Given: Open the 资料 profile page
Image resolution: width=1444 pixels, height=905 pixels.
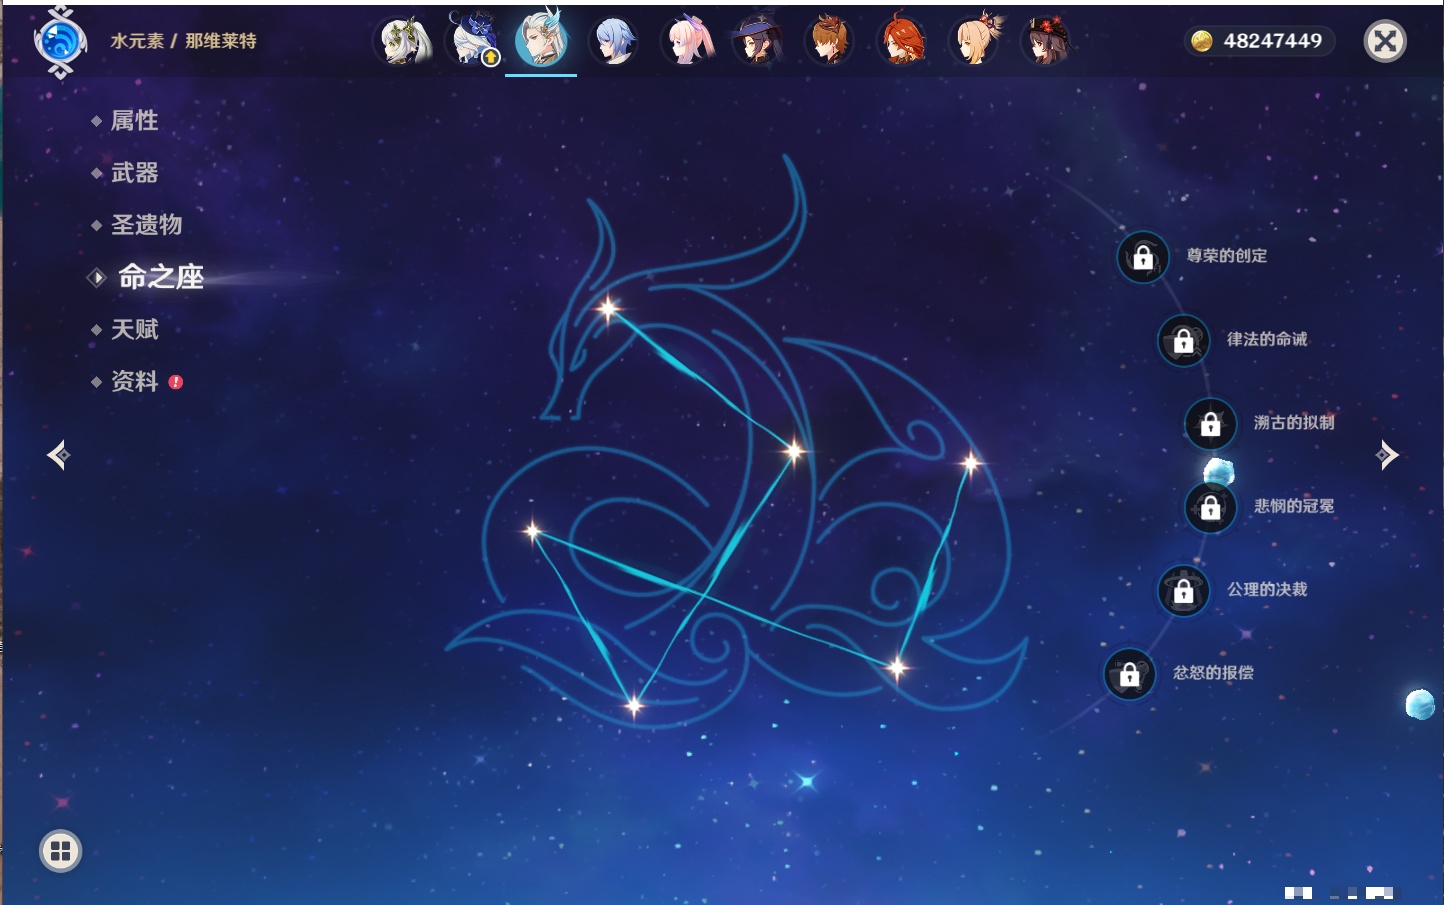Looking at the screenshot, I should (134, 381).
